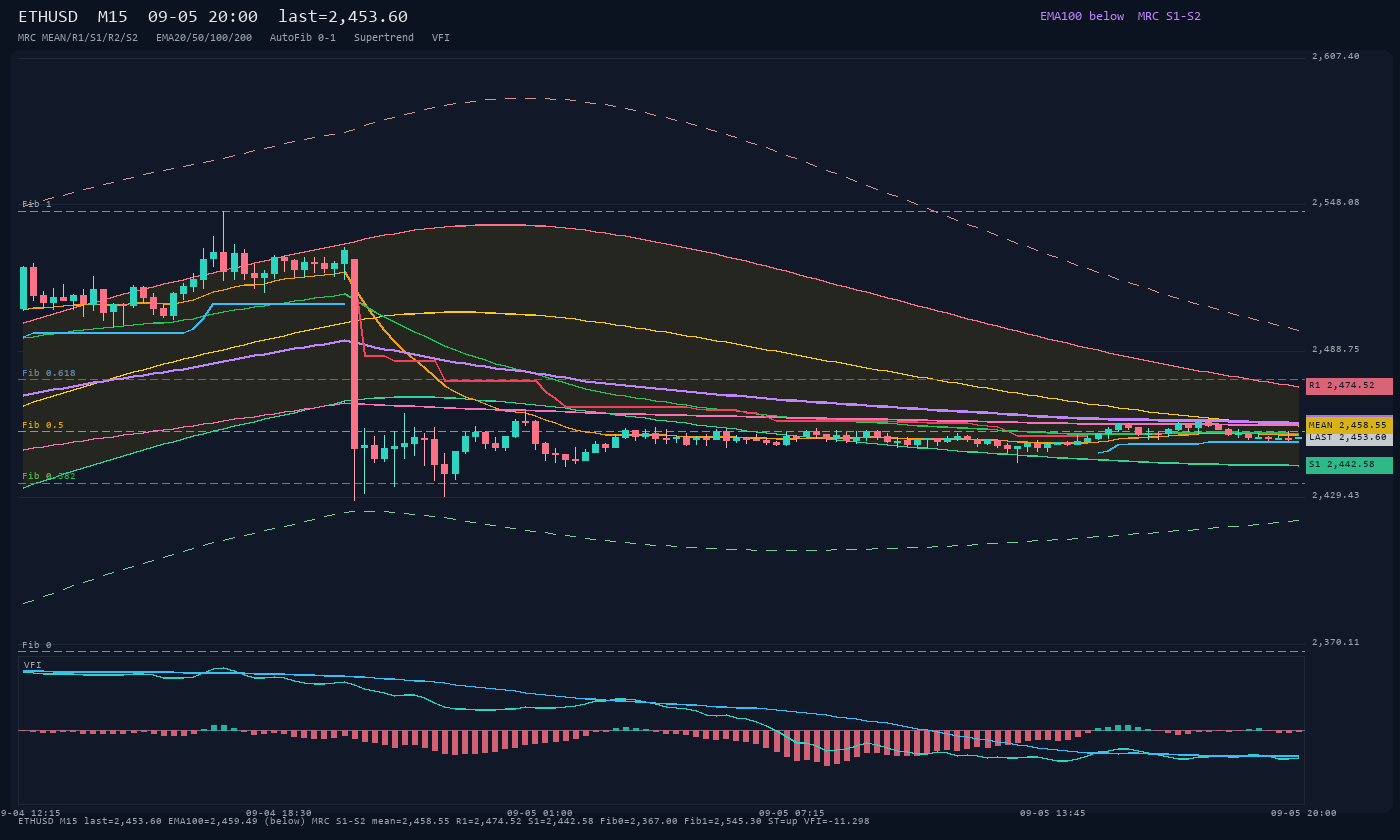Click the 2,607.40 price axis value
This screenshot has width=1400, height=840.
[x=1335, y=56]
